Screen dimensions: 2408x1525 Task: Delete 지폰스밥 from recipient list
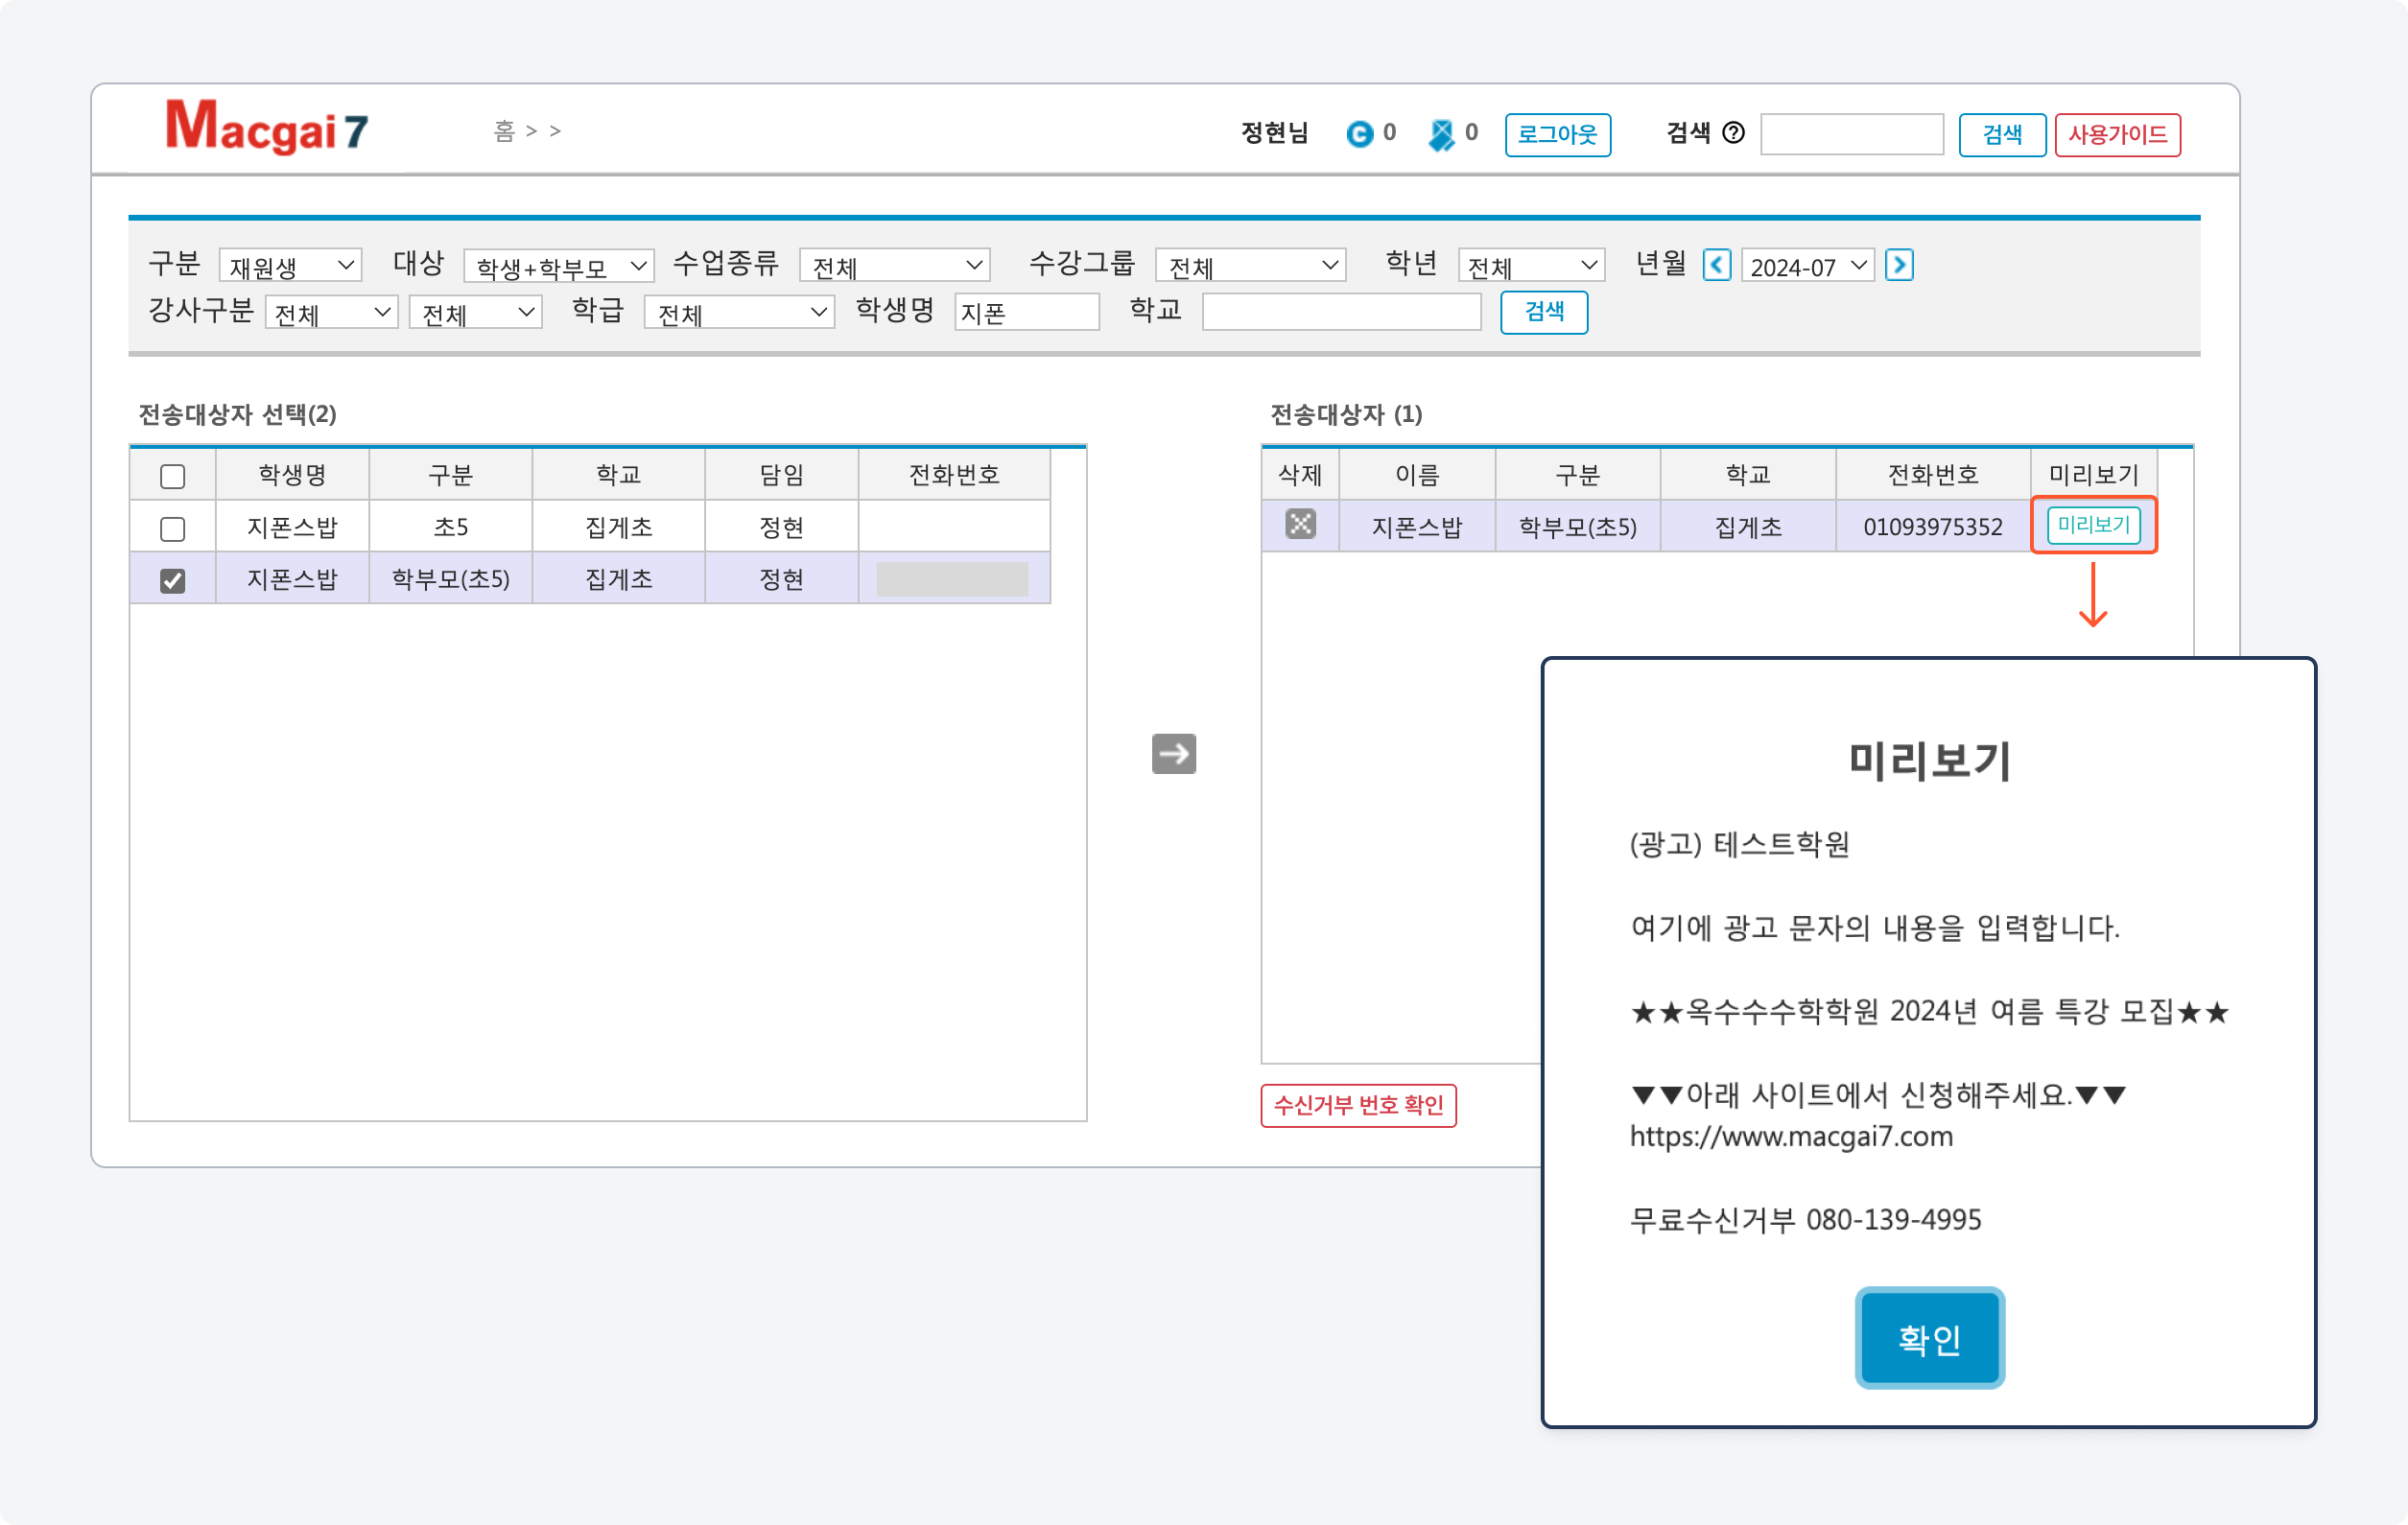(1300, 524)
